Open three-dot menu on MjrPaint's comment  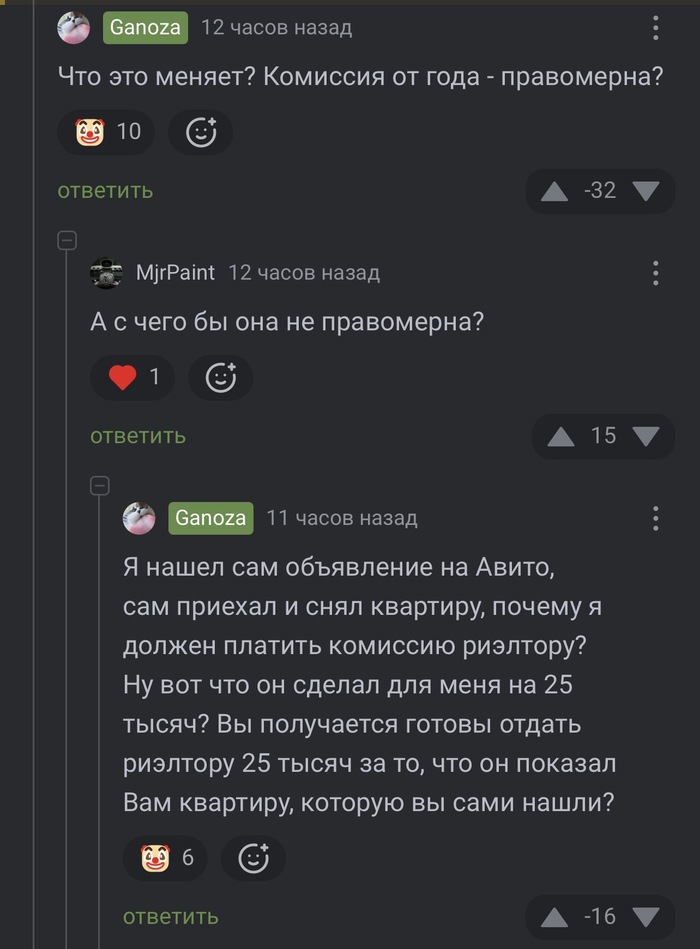[656, 273]
